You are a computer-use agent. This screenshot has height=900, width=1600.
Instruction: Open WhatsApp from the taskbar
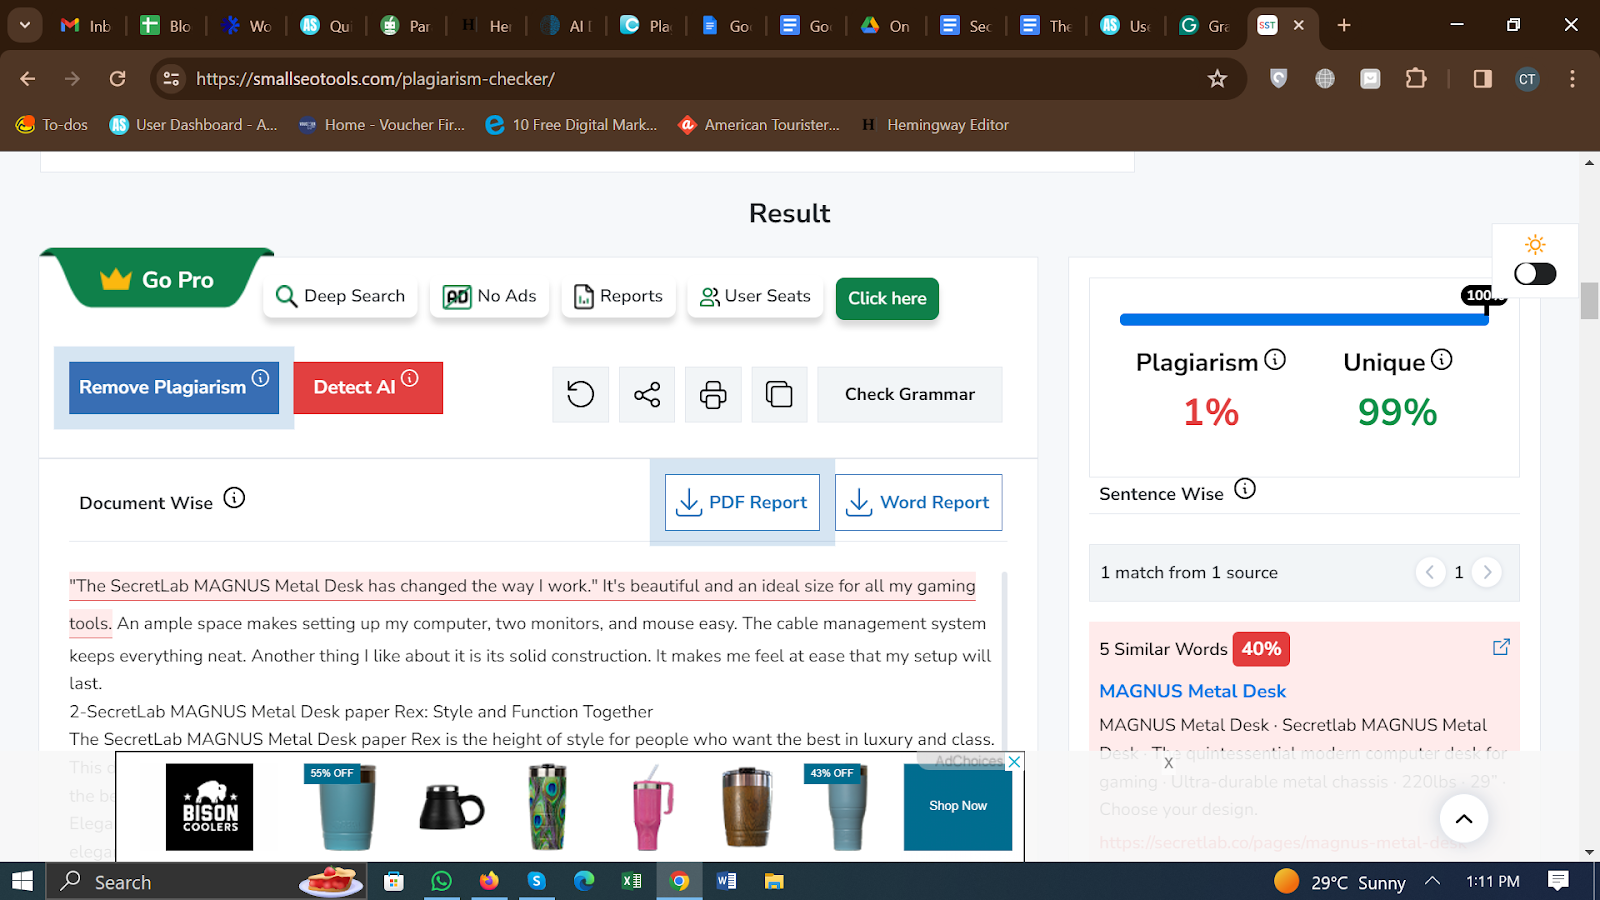[441, 881]
